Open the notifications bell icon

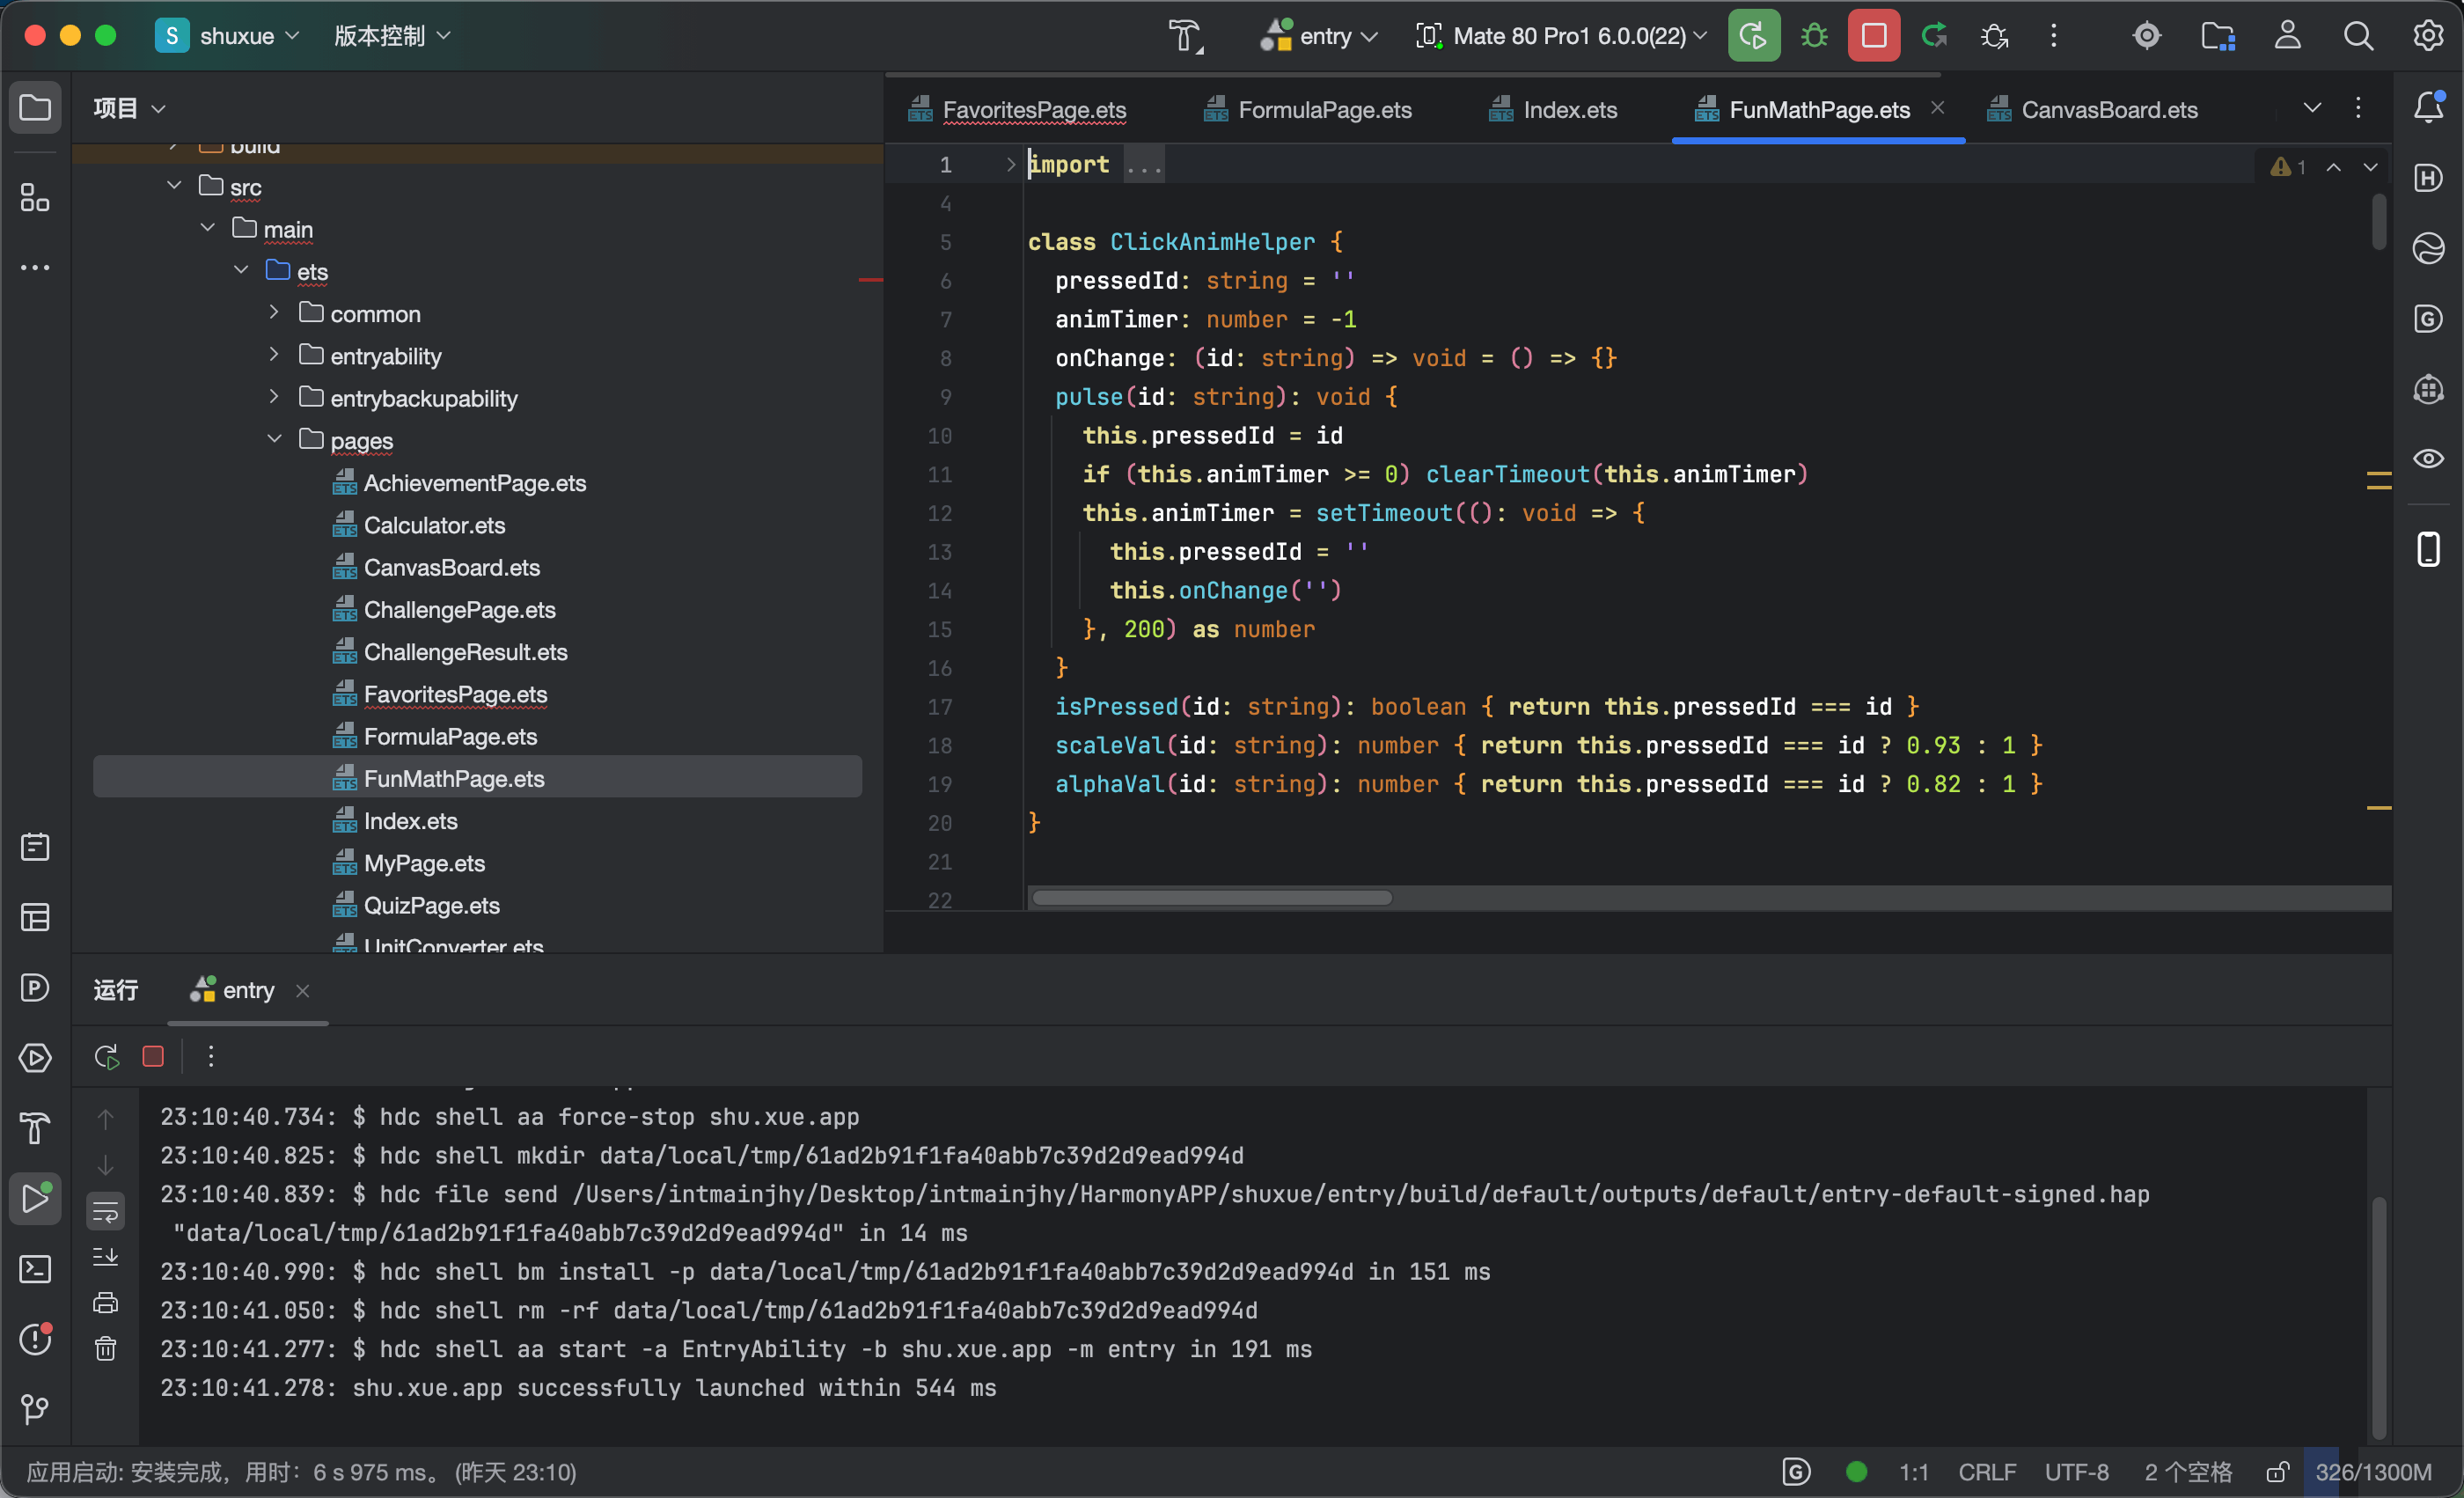[x=2429, y=106]
